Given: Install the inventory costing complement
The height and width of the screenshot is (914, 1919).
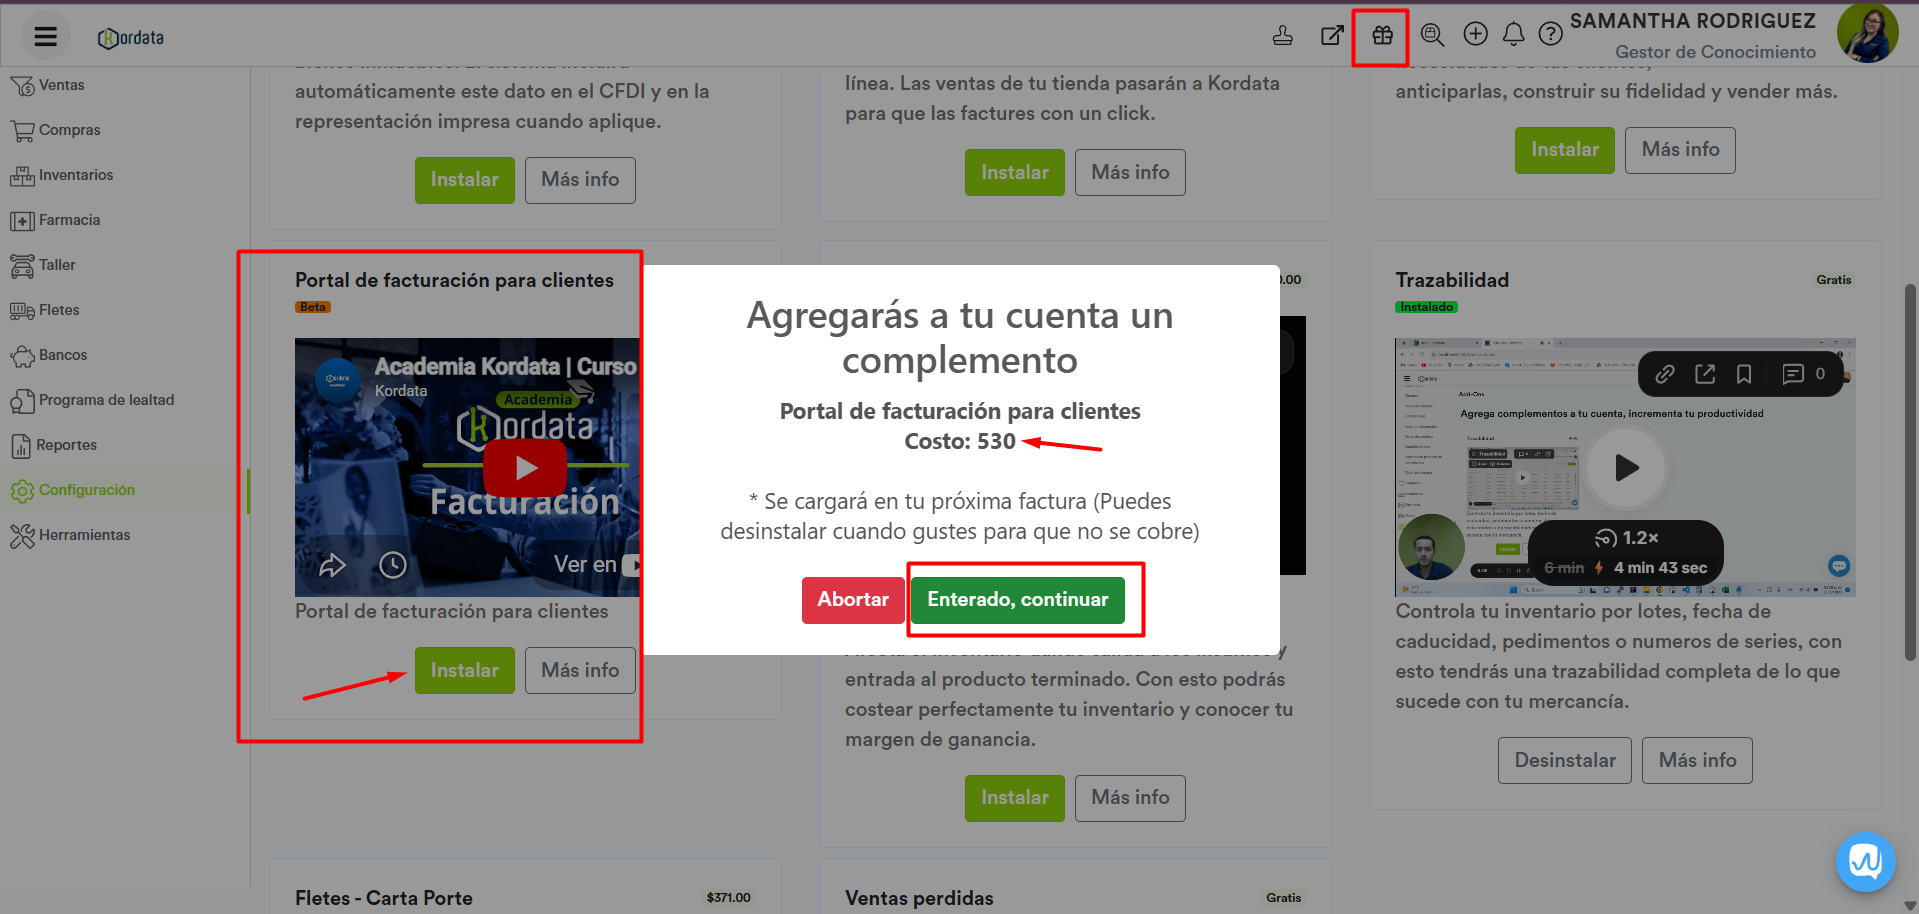Looking at the screenshot, I should 1015,798.
